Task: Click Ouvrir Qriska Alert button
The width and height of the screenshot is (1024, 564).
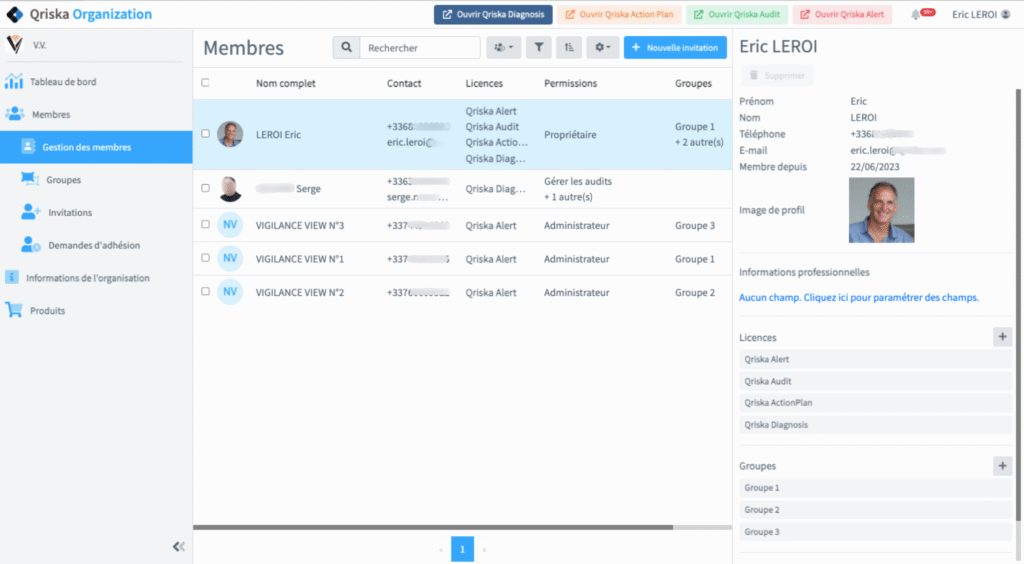Action: coord(842,14)
